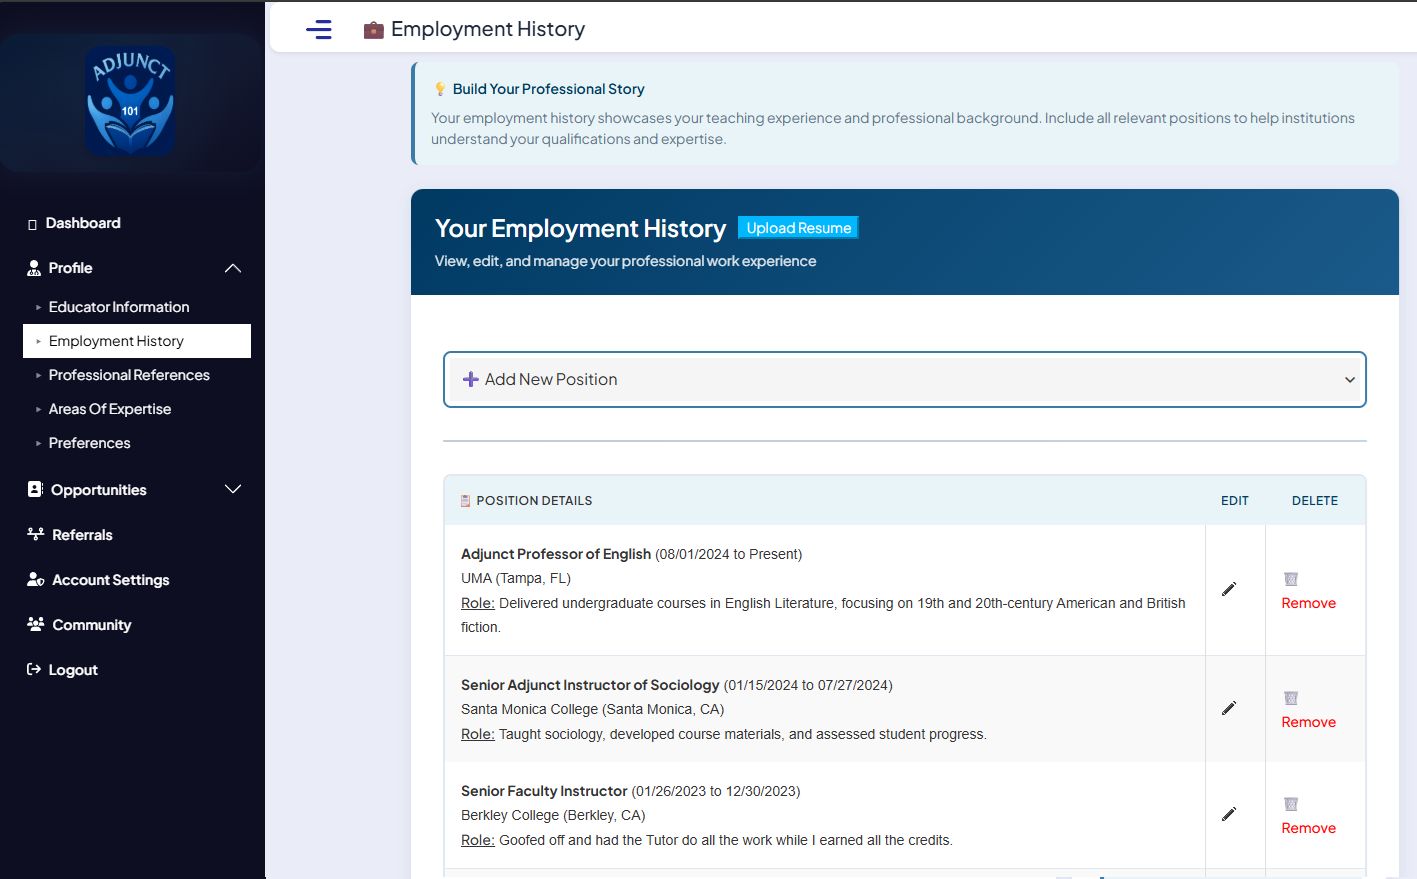Image resolution: width=1417 pixels, height=879 pixels.
Task: Click Remove under the Berkley College position
Action: click(x=1308, y=827)
